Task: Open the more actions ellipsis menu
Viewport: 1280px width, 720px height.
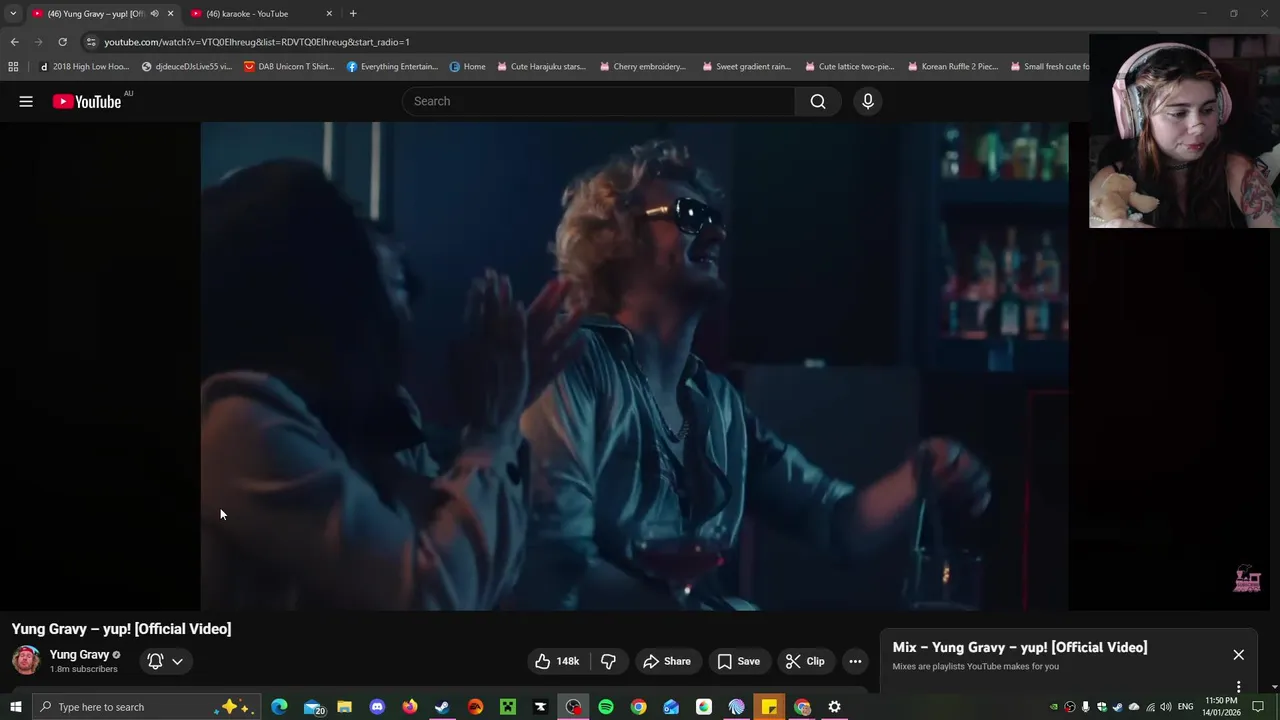Action: click(x=855, y=661)
